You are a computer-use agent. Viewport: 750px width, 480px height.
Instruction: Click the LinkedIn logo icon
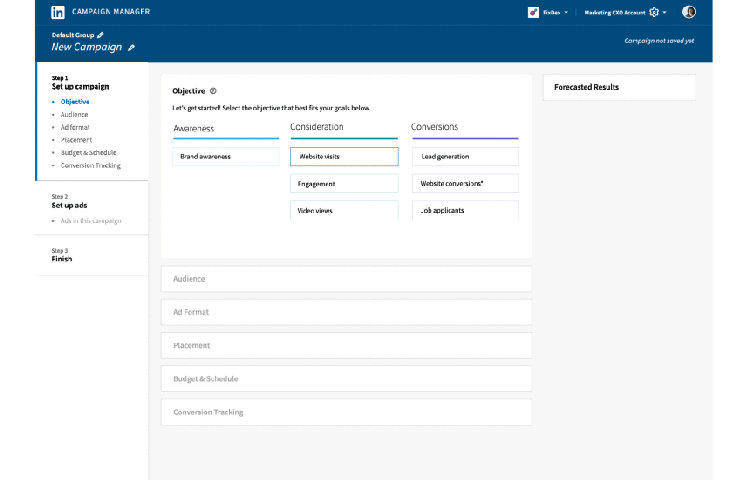[x=58, y=12]
